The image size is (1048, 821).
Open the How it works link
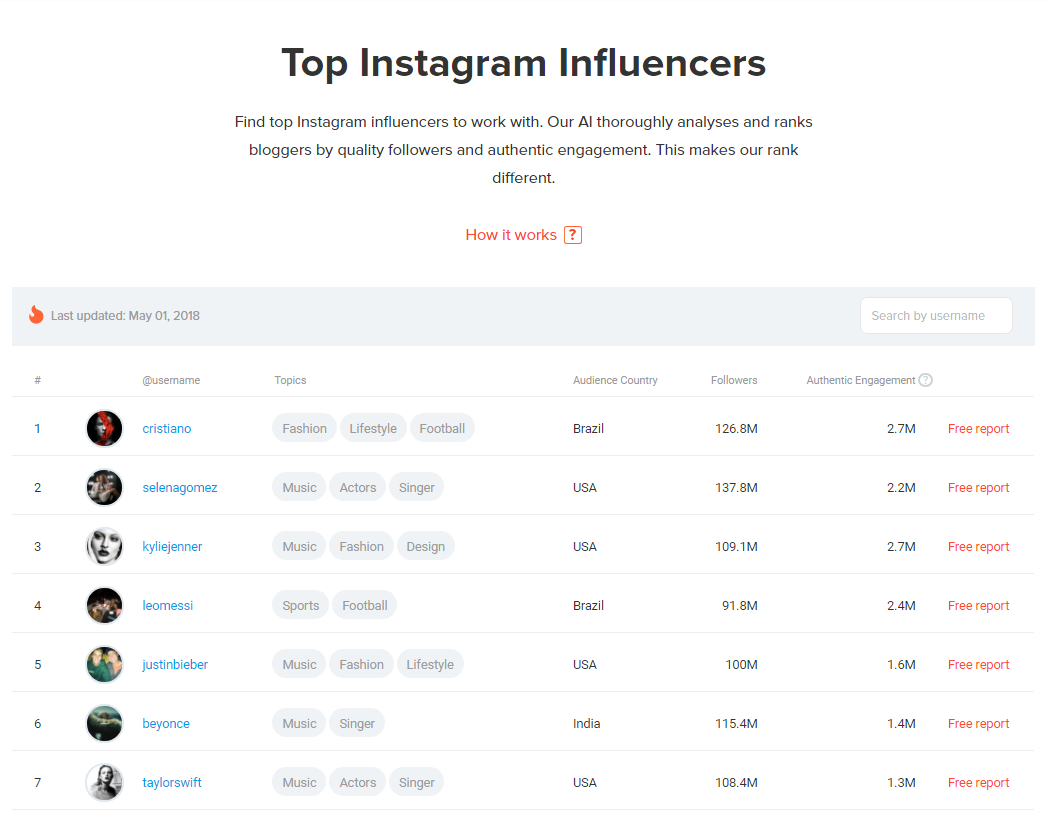click(510, 235)
